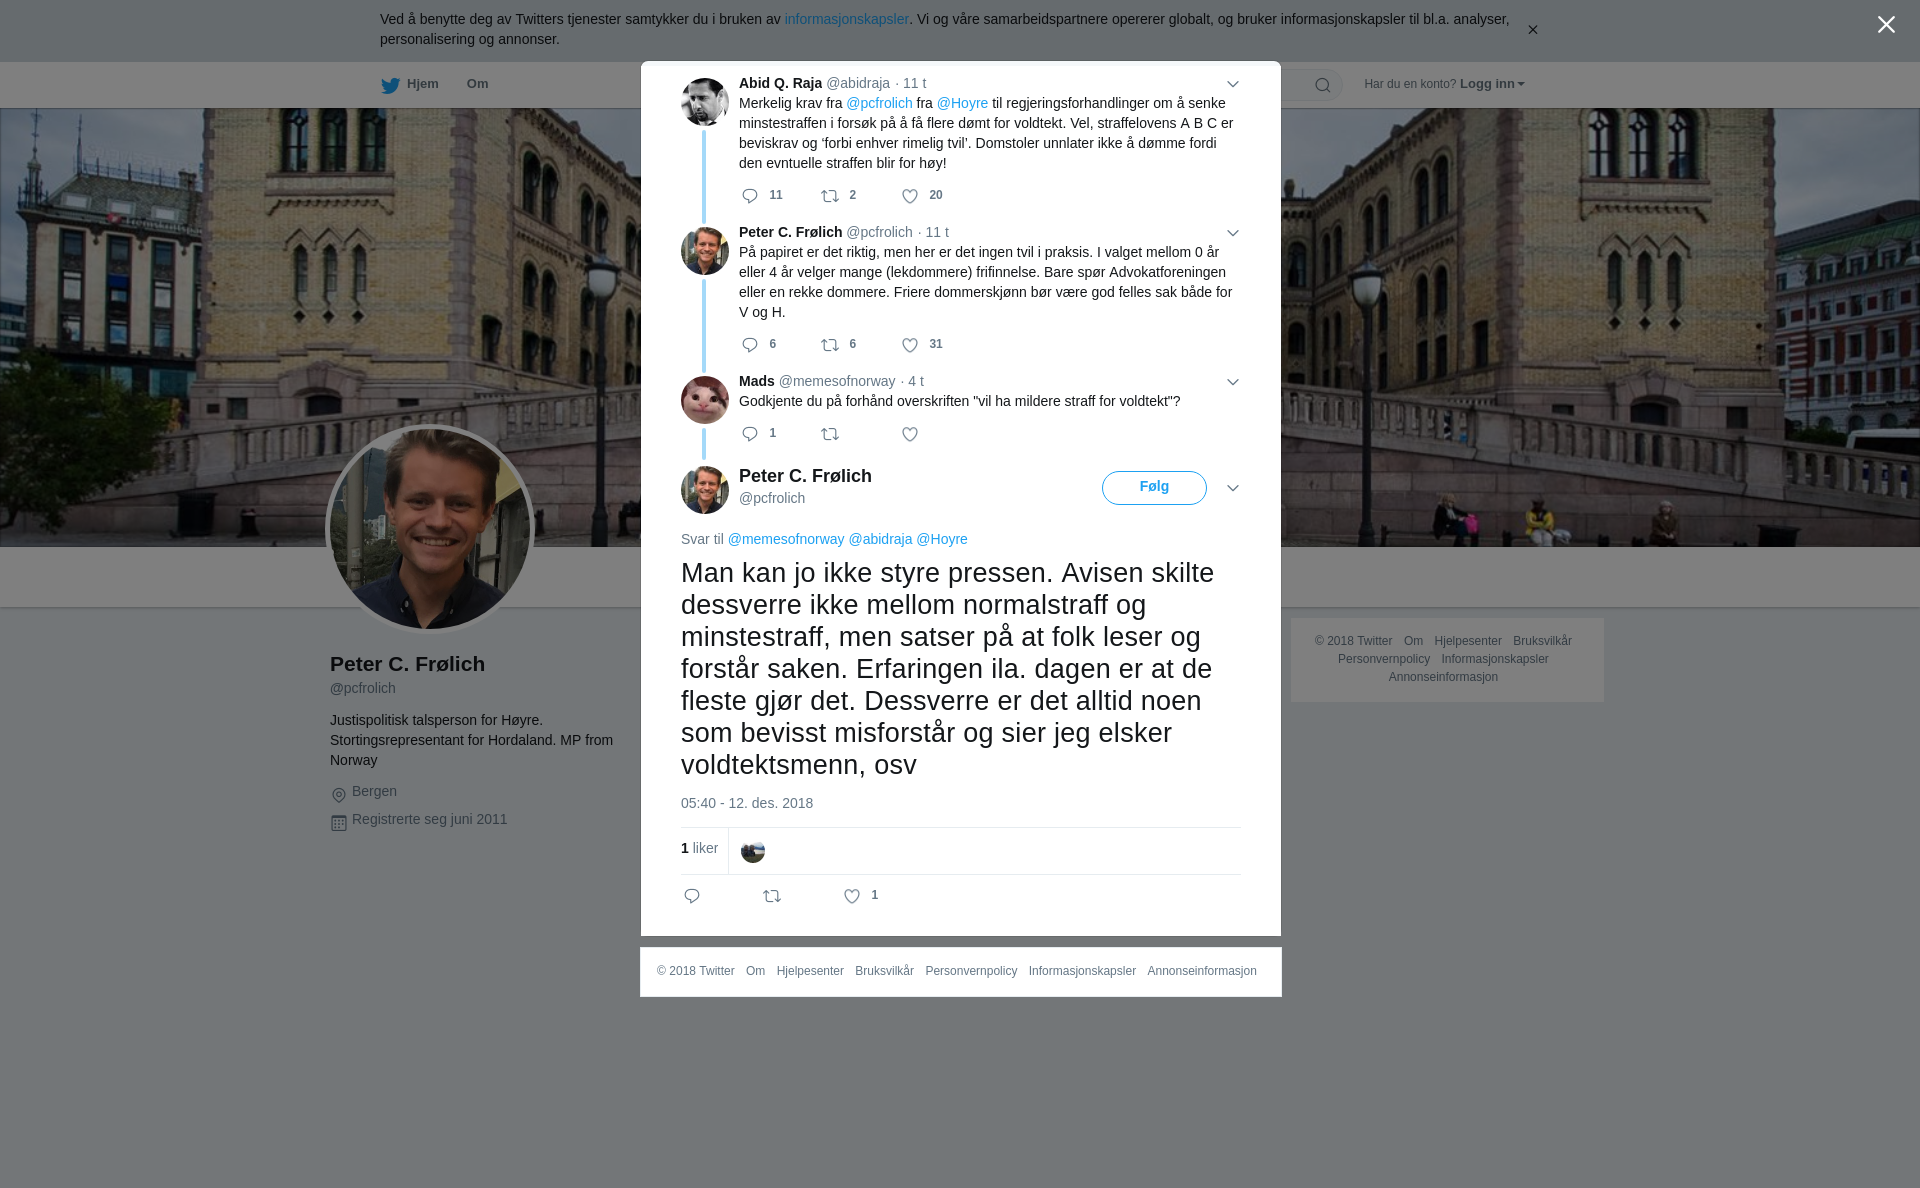The height and width of the screenshot is (1188, 1920).
Task: Open Twitter bird Hjem link
Action: tap(410, 84)
